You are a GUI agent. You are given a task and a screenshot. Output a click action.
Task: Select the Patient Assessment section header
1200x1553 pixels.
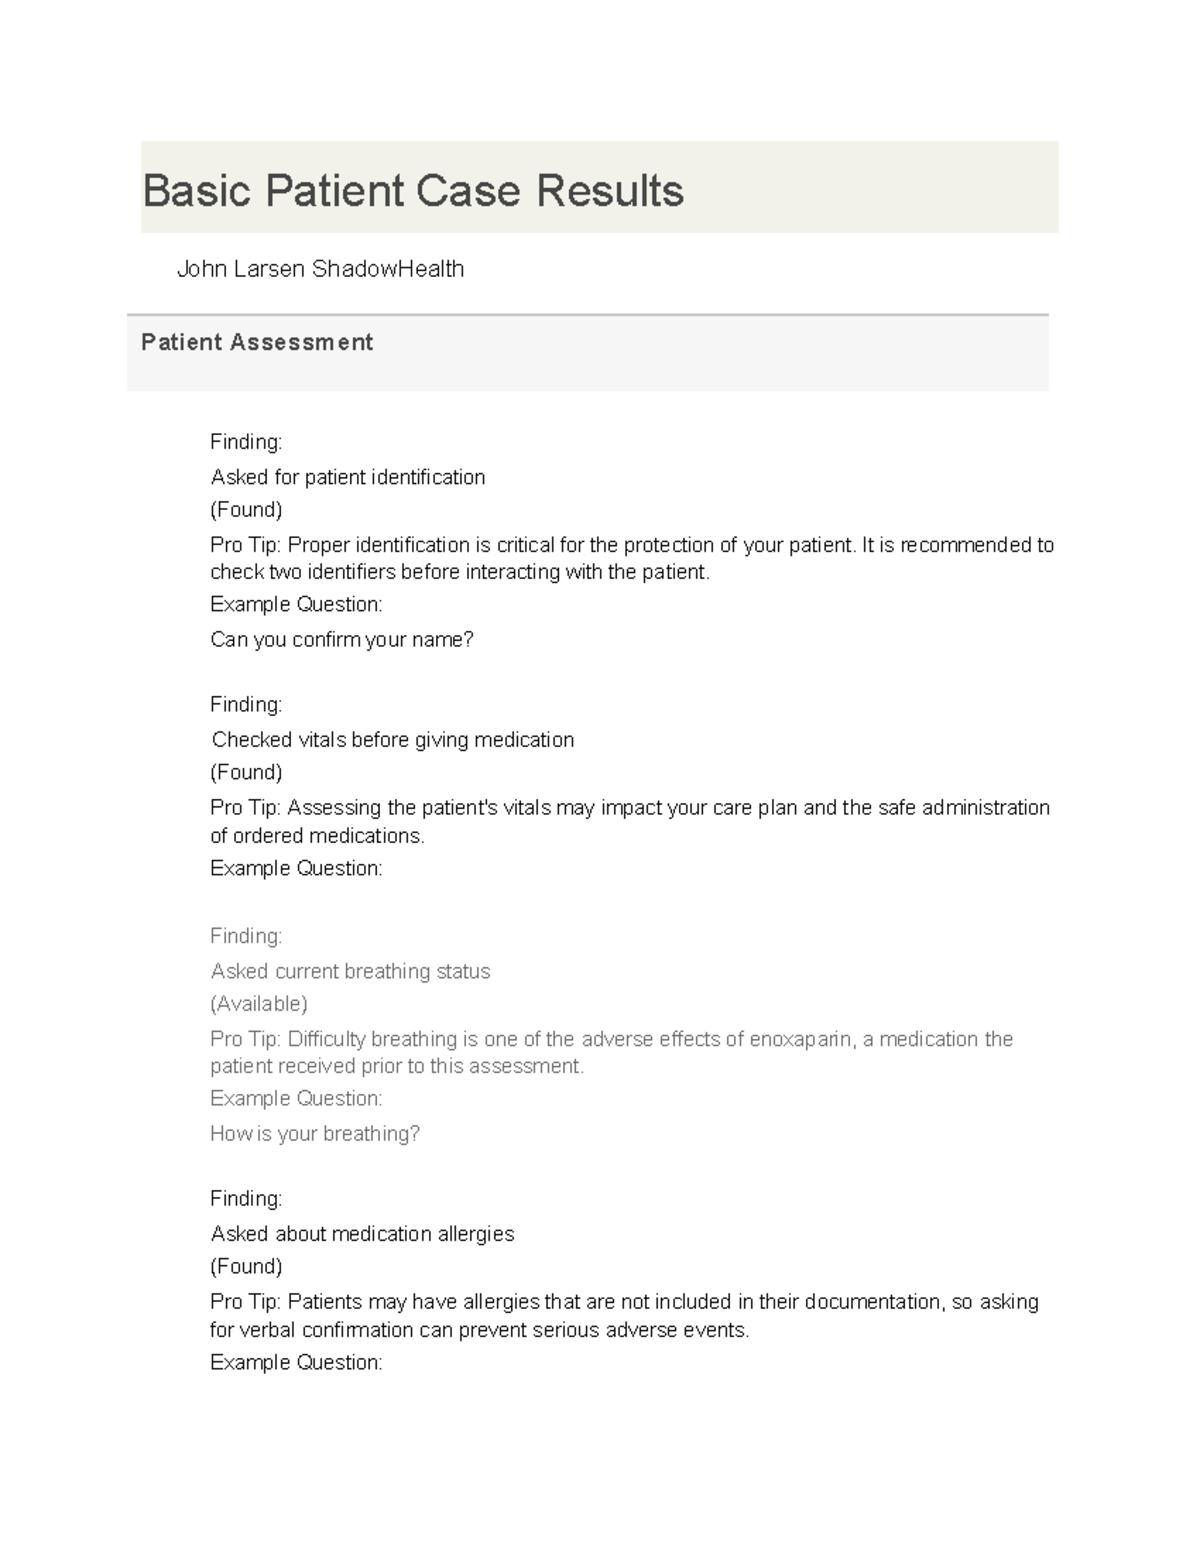coord(257,342)
